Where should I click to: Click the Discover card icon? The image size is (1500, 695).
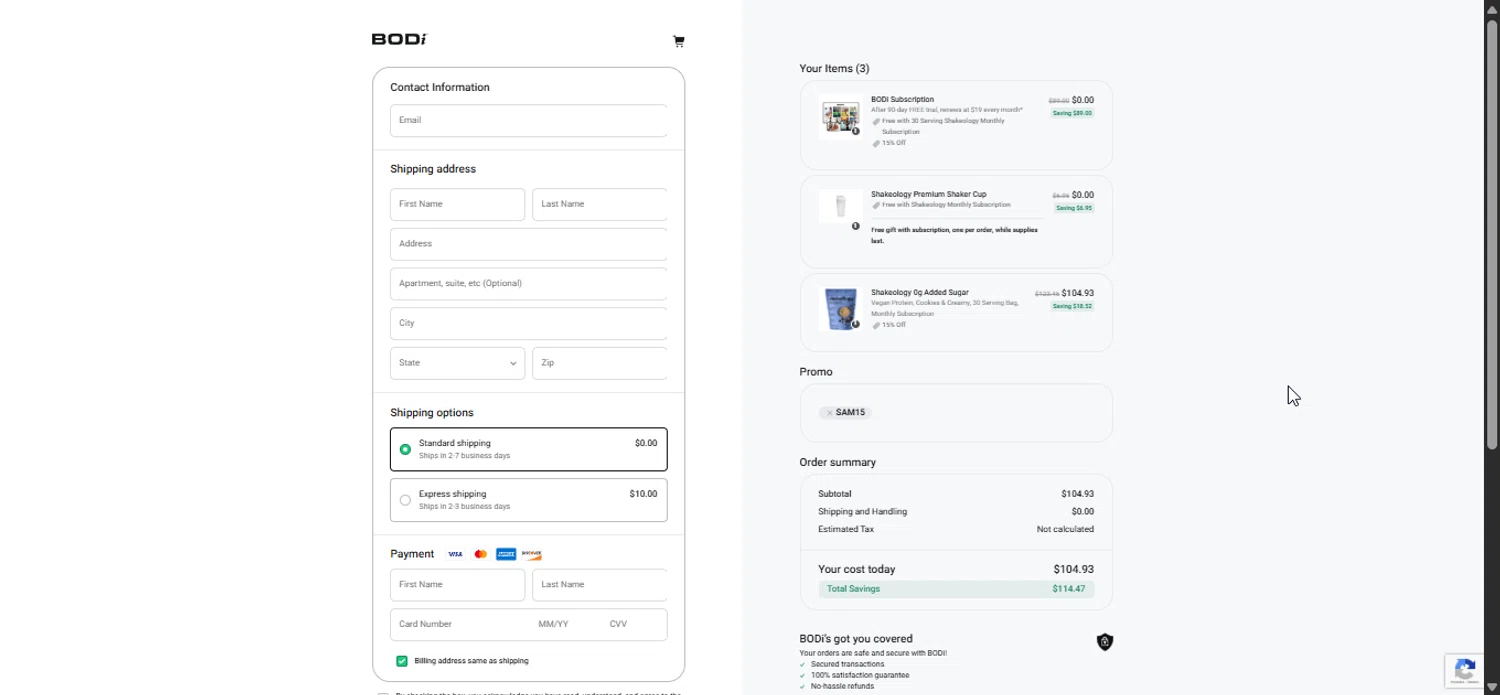531,554
